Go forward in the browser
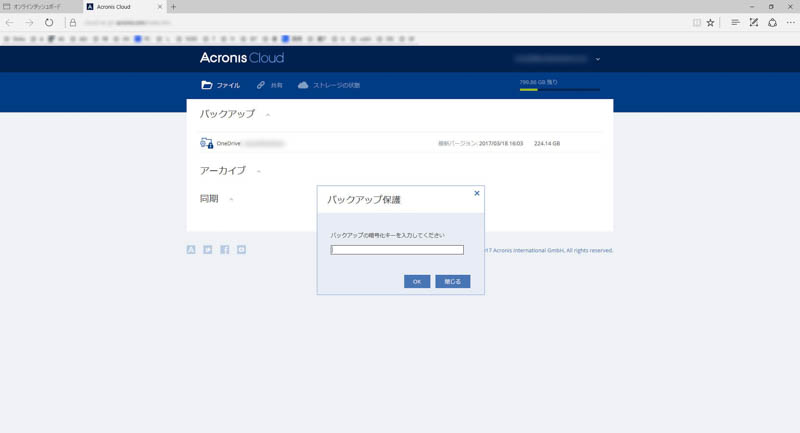Image resolution: width=800 pixels, height=433 pixels. tap(29, 22)
